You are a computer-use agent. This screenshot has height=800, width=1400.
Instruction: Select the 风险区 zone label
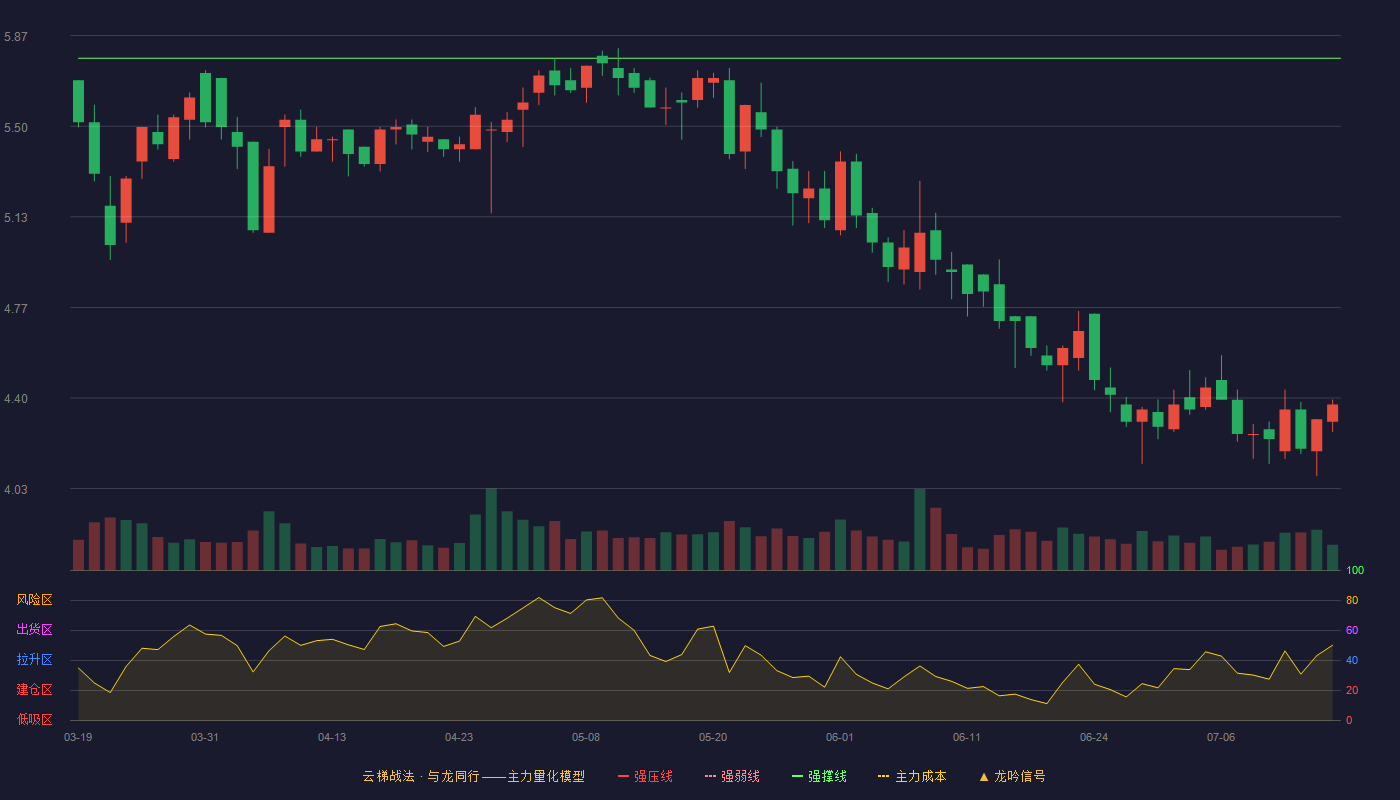pos(34,600)
